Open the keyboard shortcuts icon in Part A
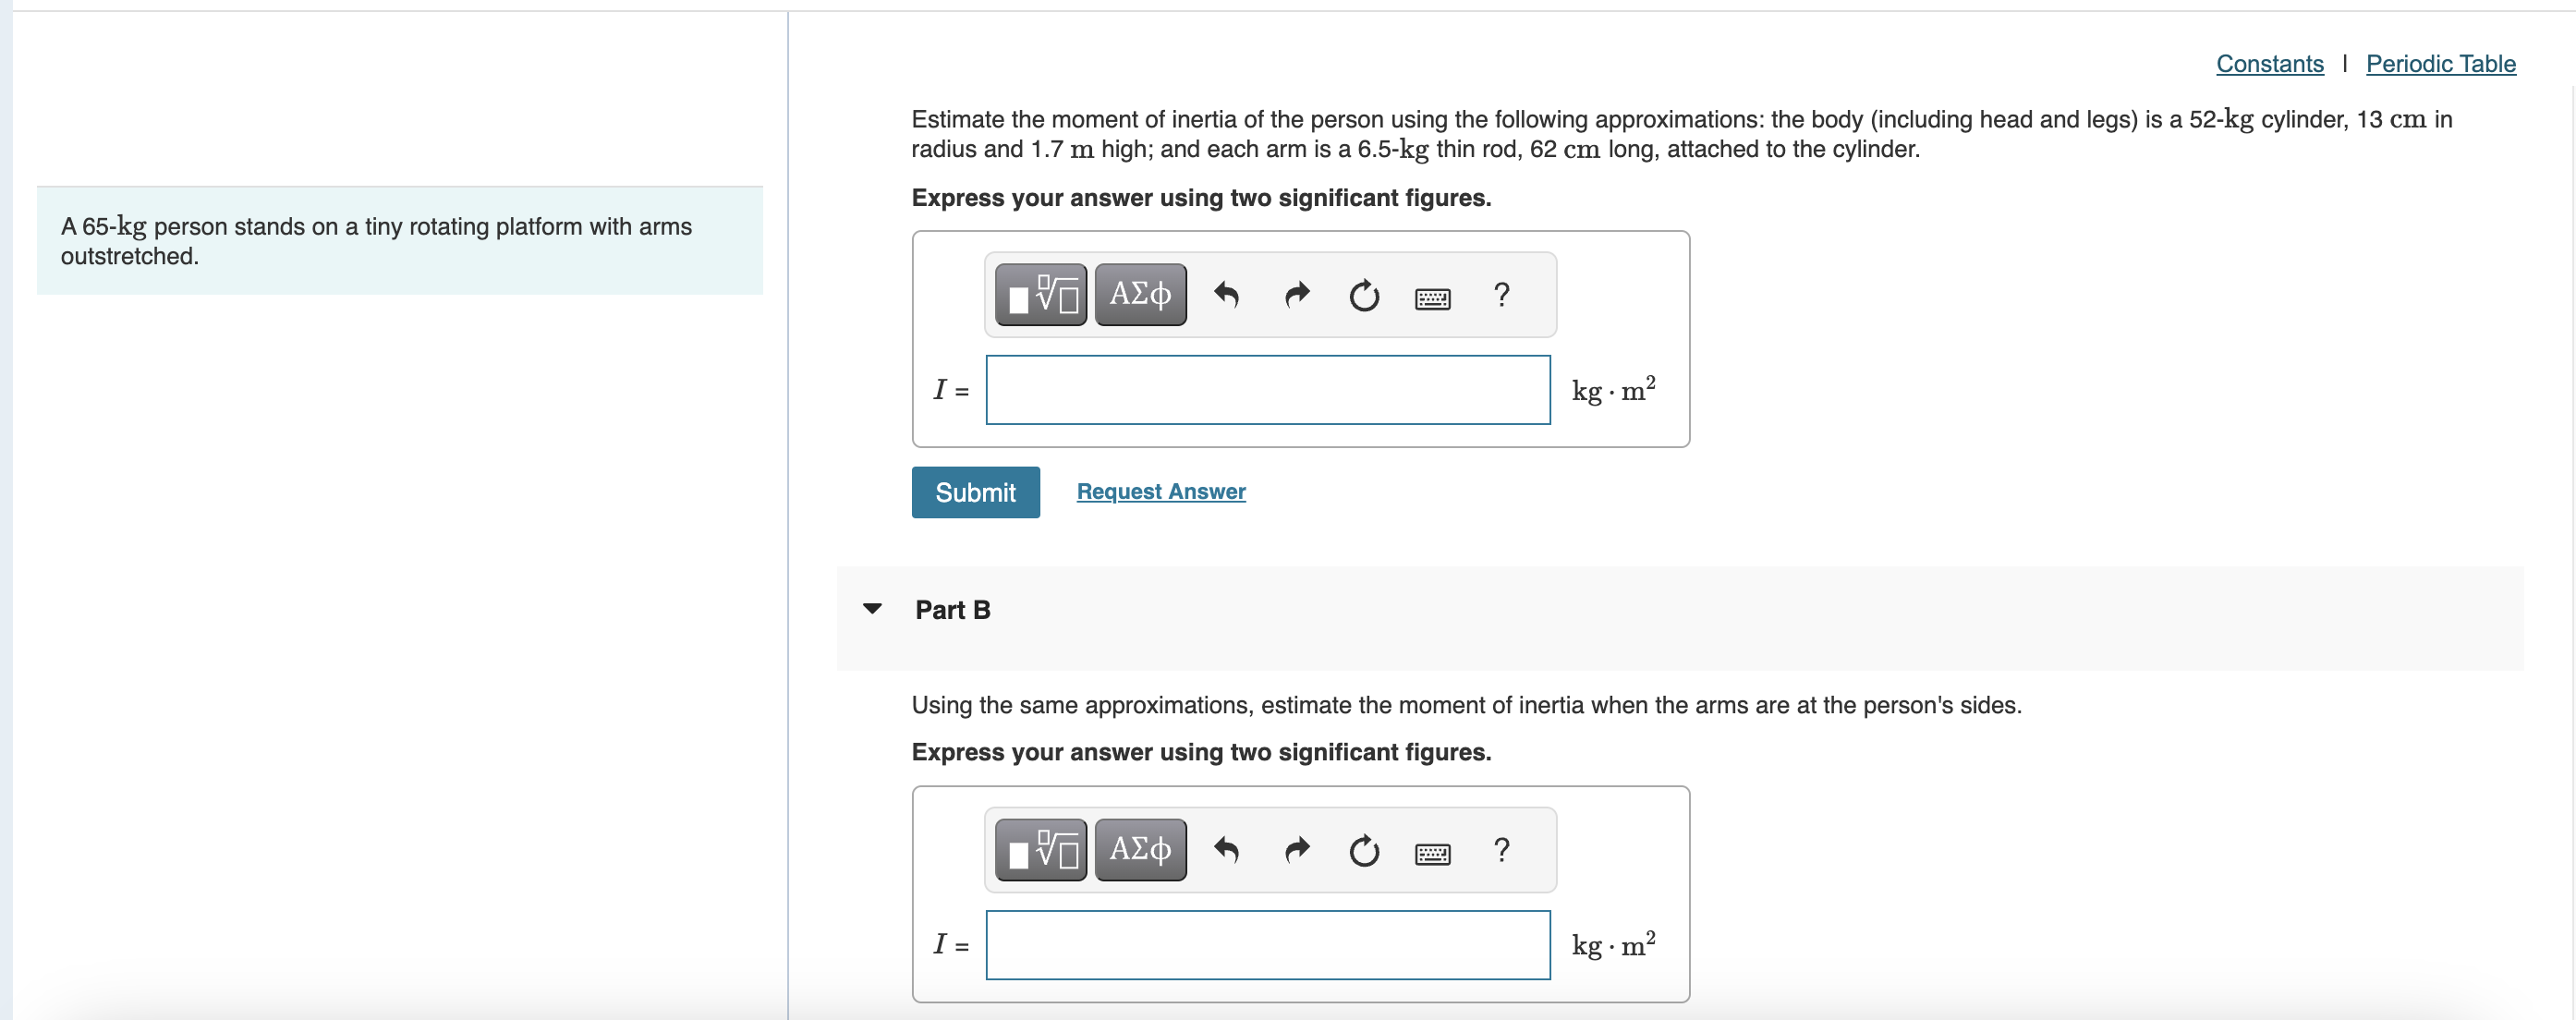Viewport: 2576px width, 1020px height. click(1433, 296)
